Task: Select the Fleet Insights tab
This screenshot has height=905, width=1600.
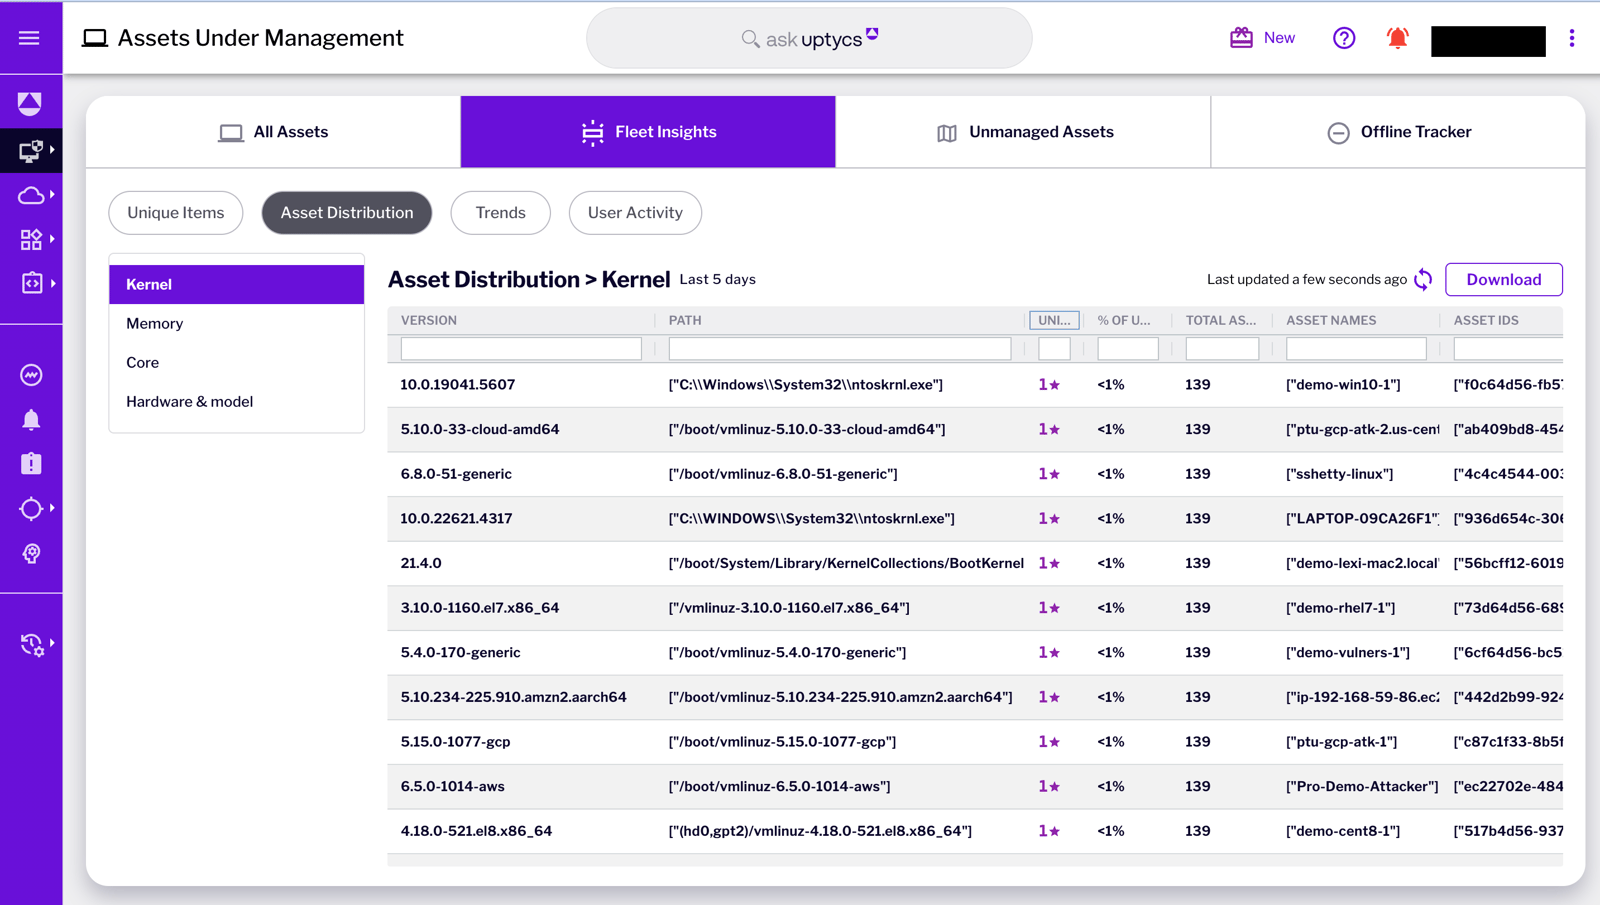Action: [648, 132]
